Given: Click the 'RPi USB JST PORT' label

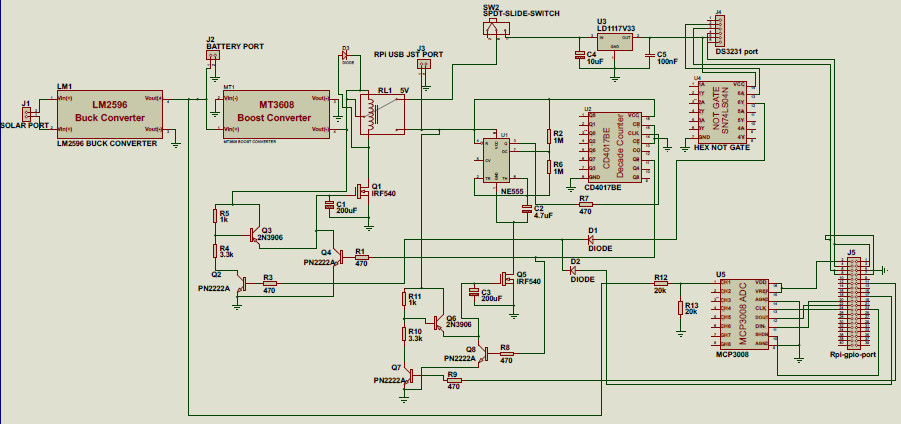Looking at the screenshot, I should (x=409, y=55).
